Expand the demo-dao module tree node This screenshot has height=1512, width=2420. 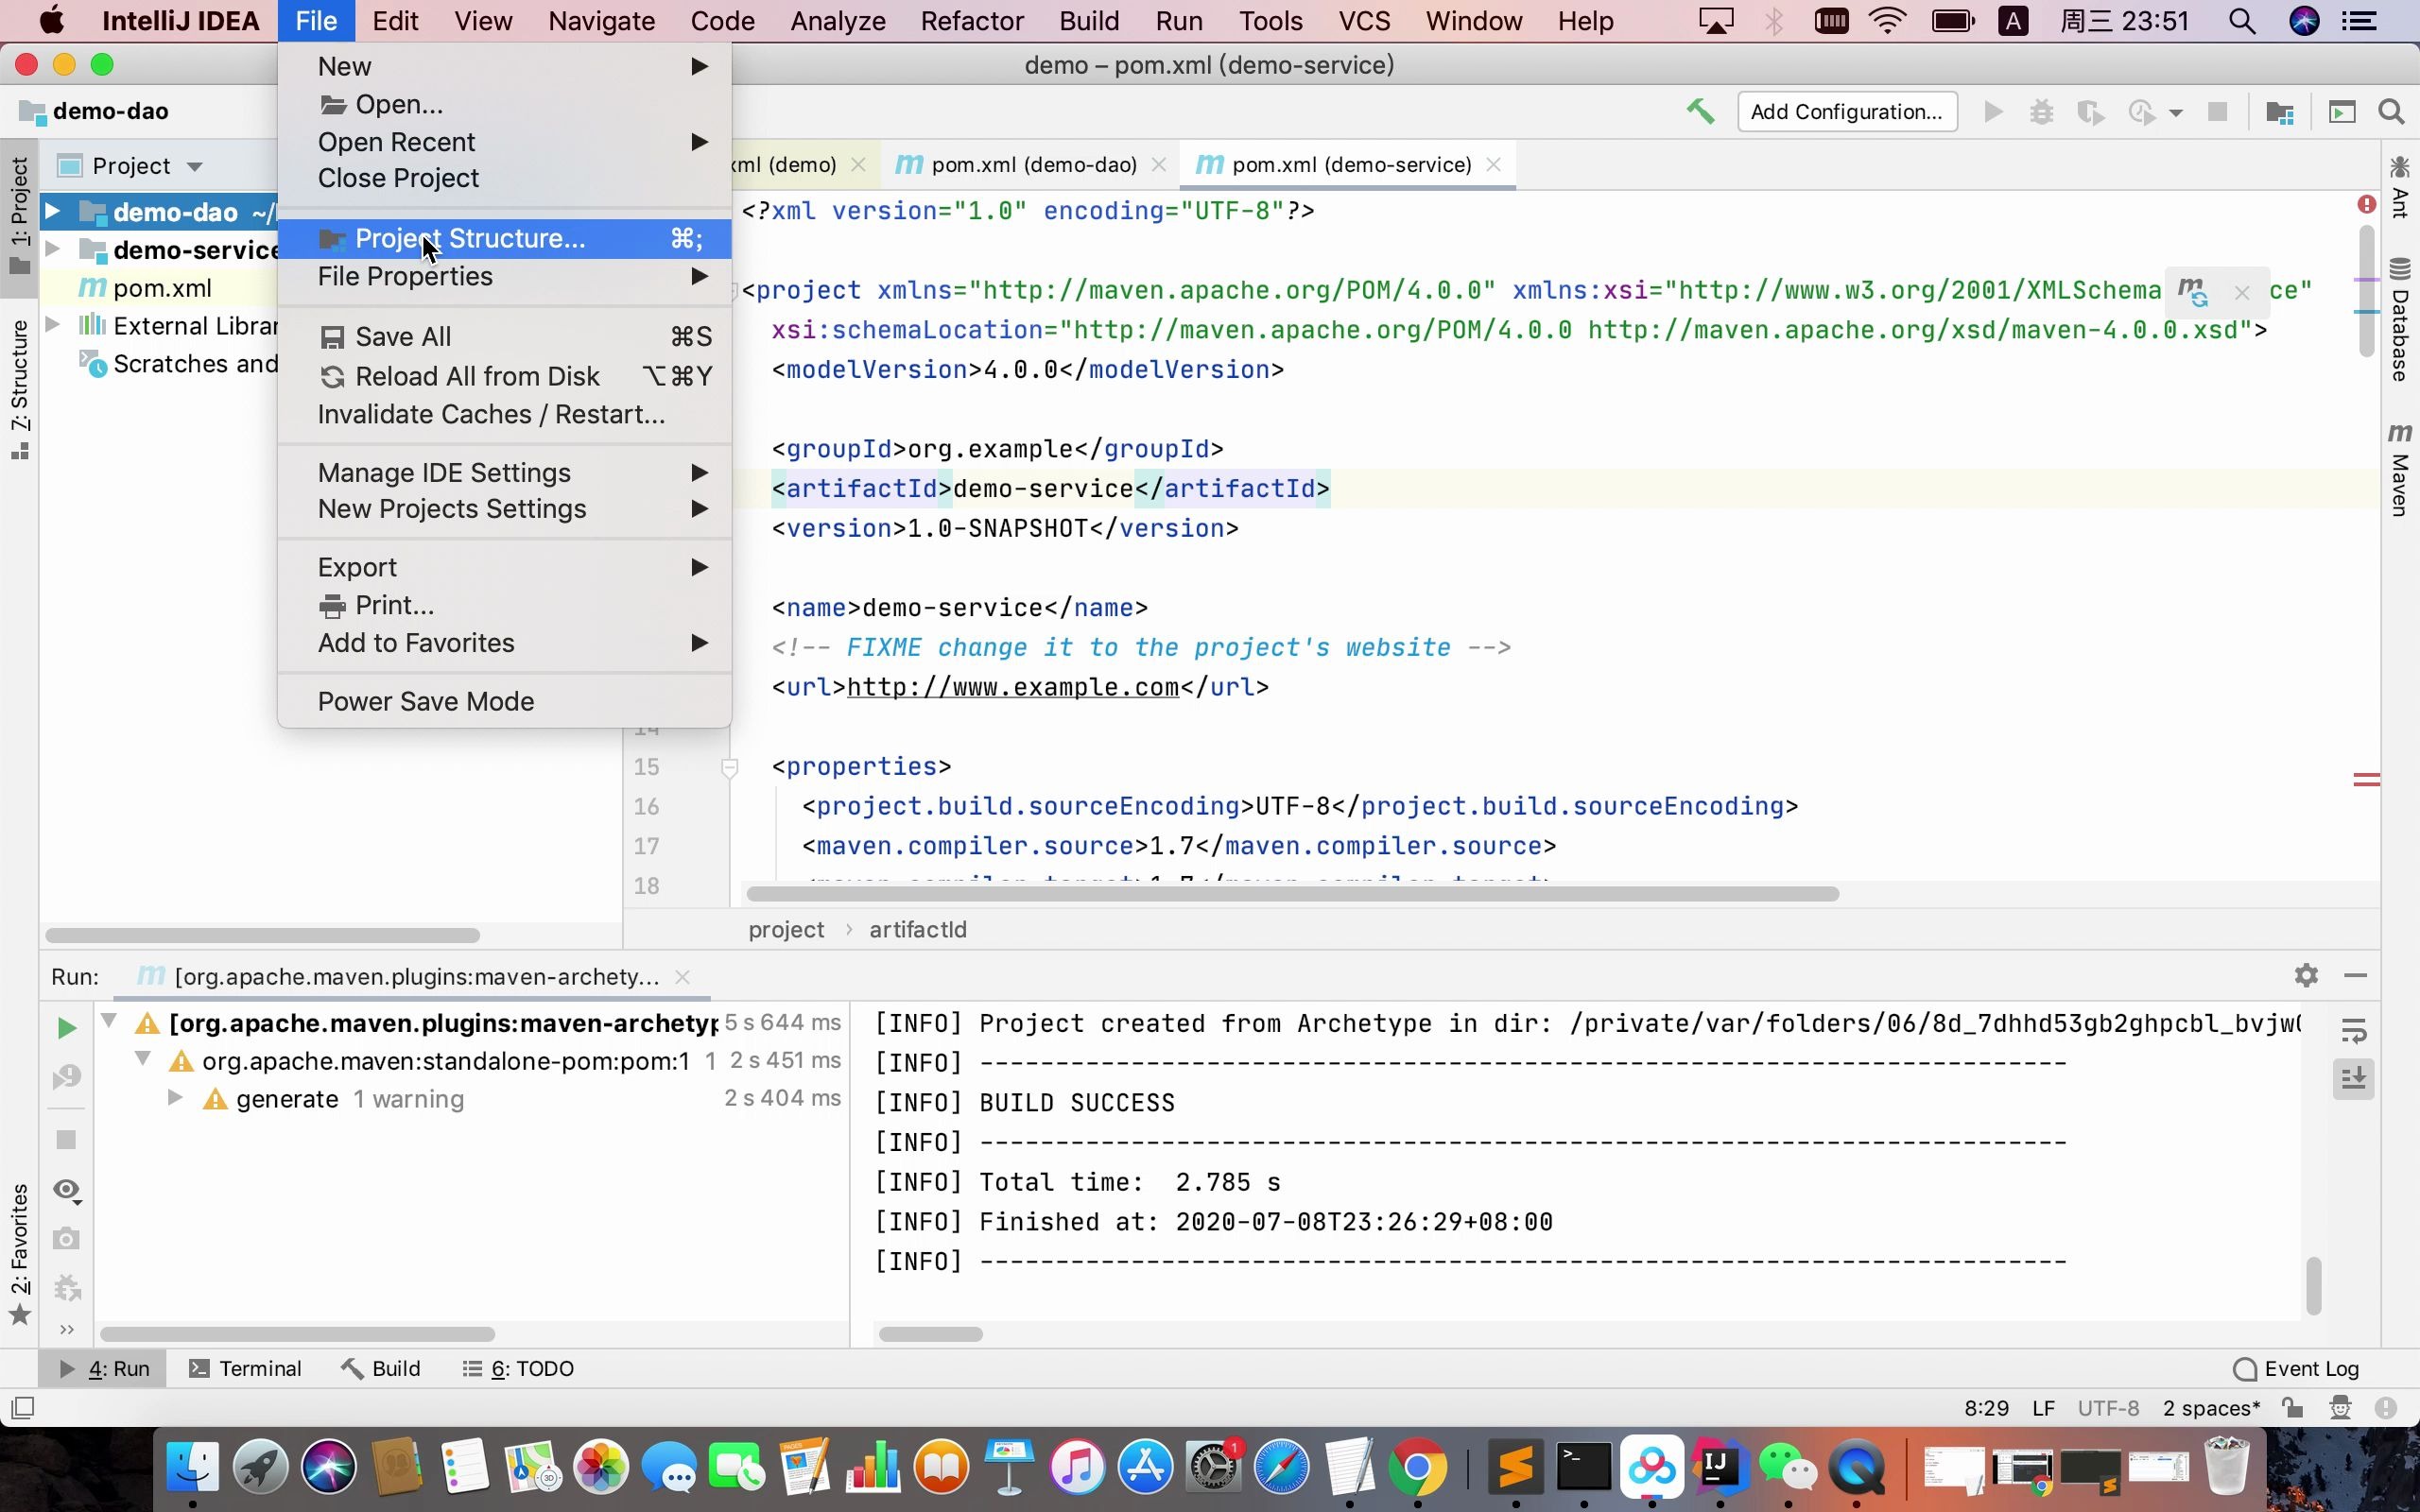click(53, 211)
